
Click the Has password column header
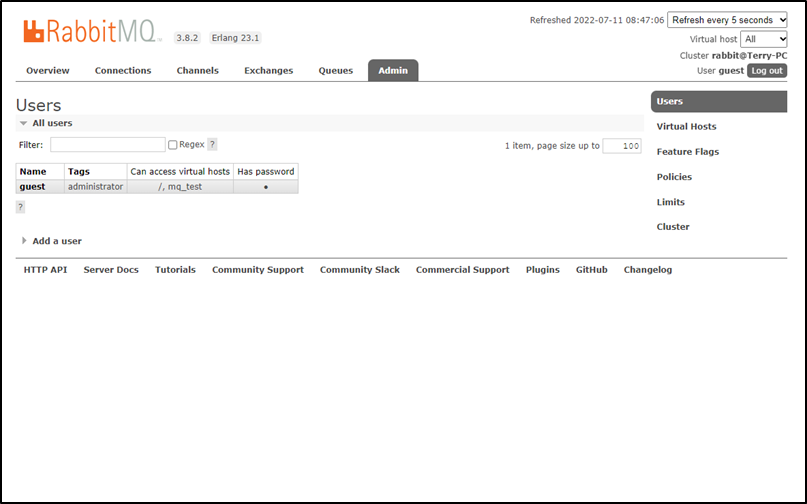pos(266,171)
